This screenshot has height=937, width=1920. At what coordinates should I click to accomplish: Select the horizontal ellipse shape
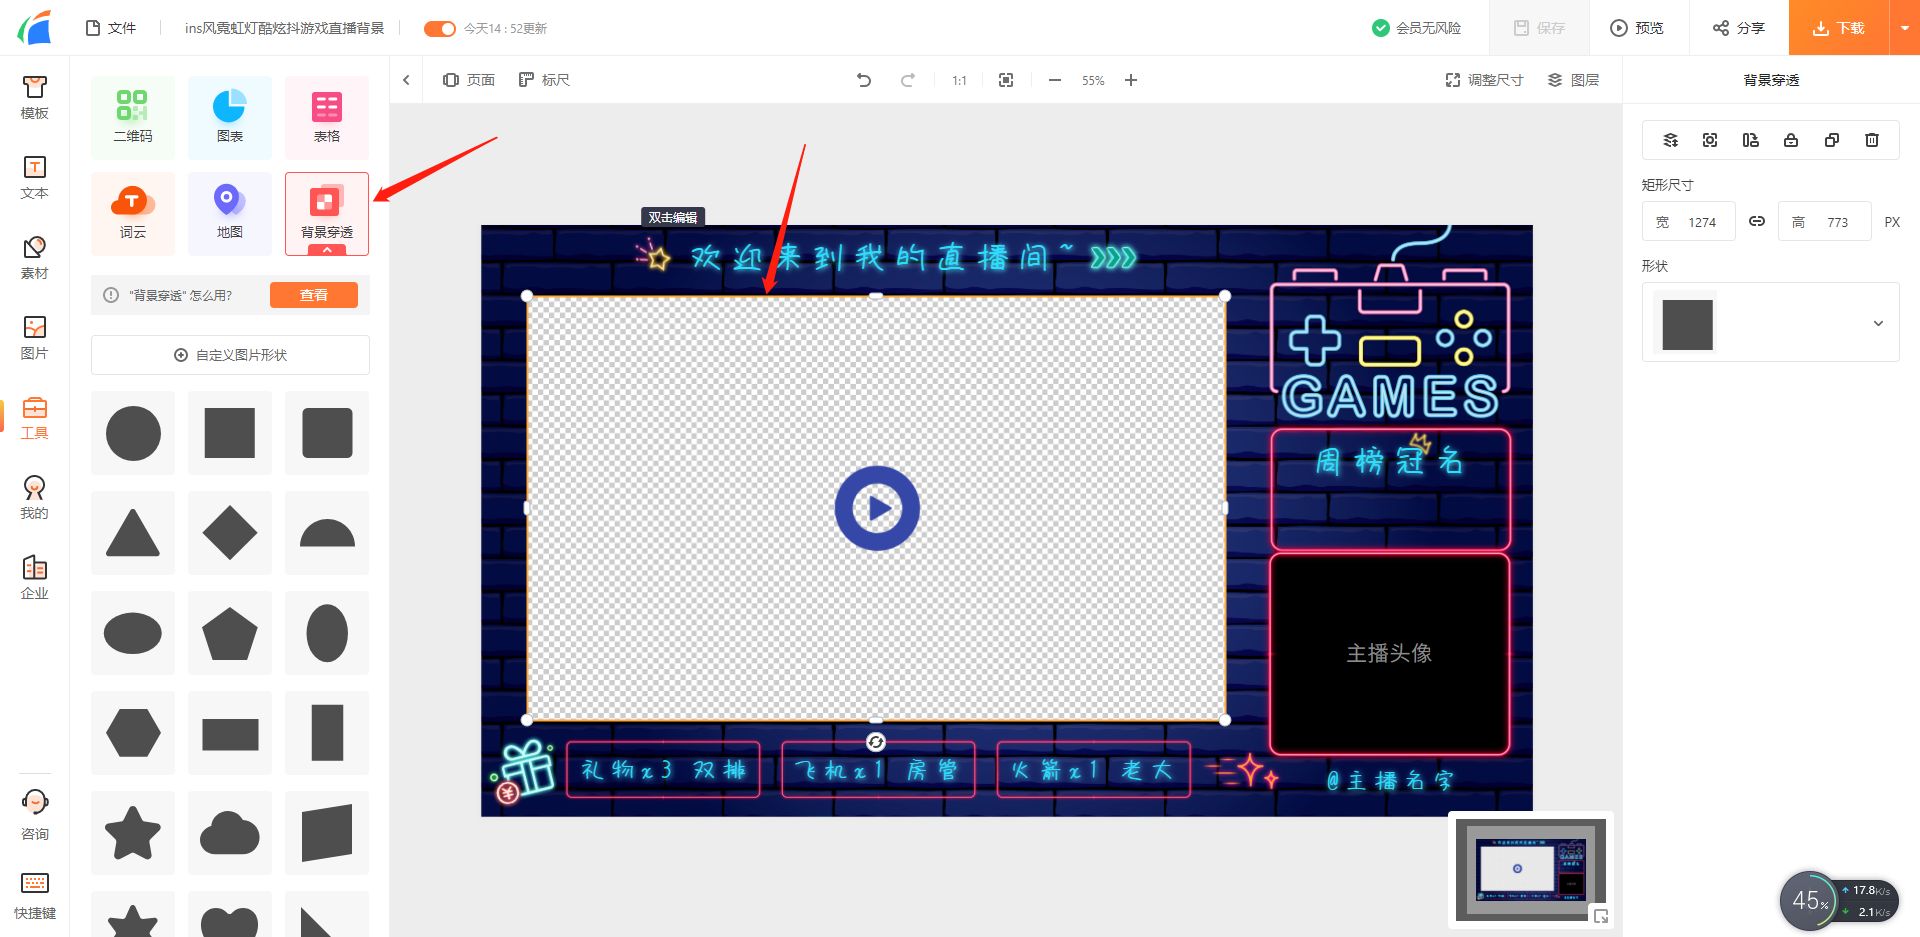[133, 633]
